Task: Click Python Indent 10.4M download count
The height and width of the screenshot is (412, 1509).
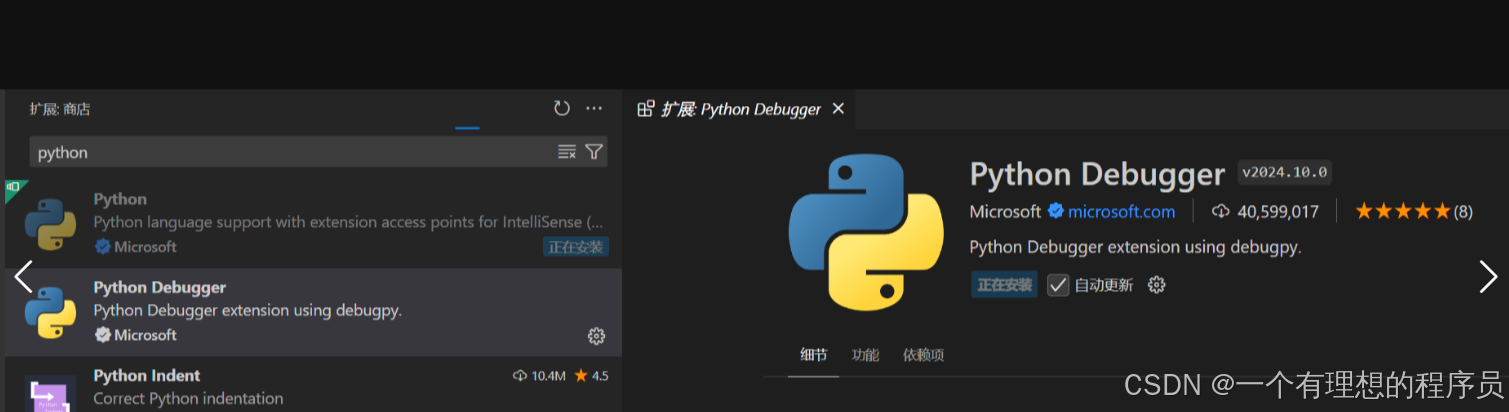Action: [539, 376]
